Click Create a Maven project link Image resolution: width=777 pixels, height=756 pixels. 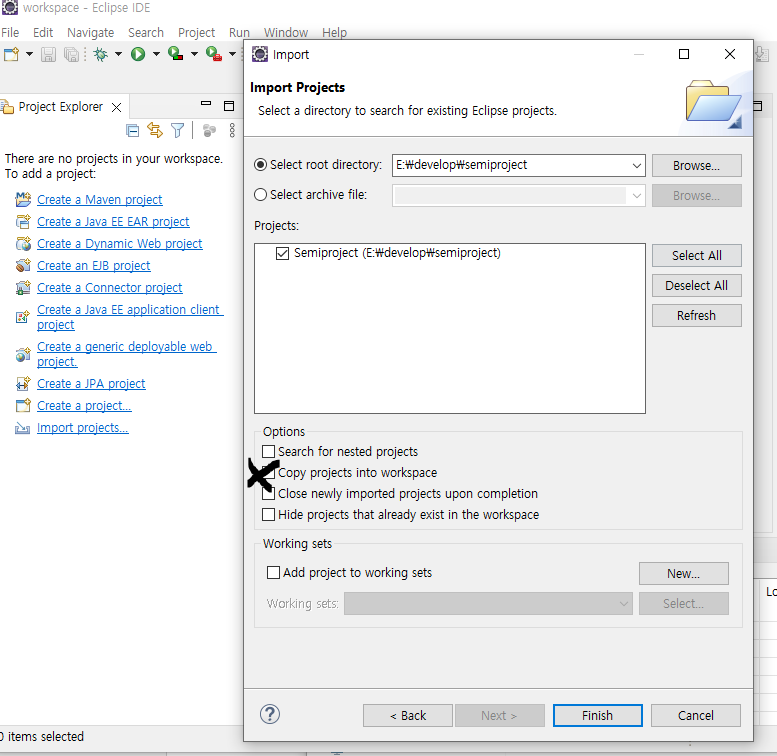click(x=100, y=200)
